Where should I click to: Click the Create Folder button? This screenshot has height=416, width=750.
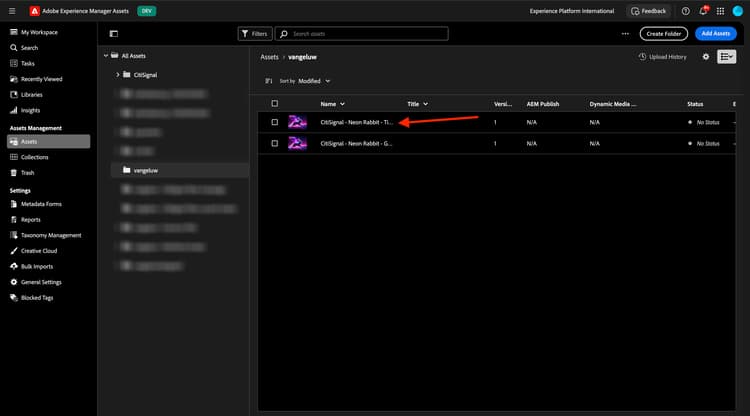(x=663, y=33)
